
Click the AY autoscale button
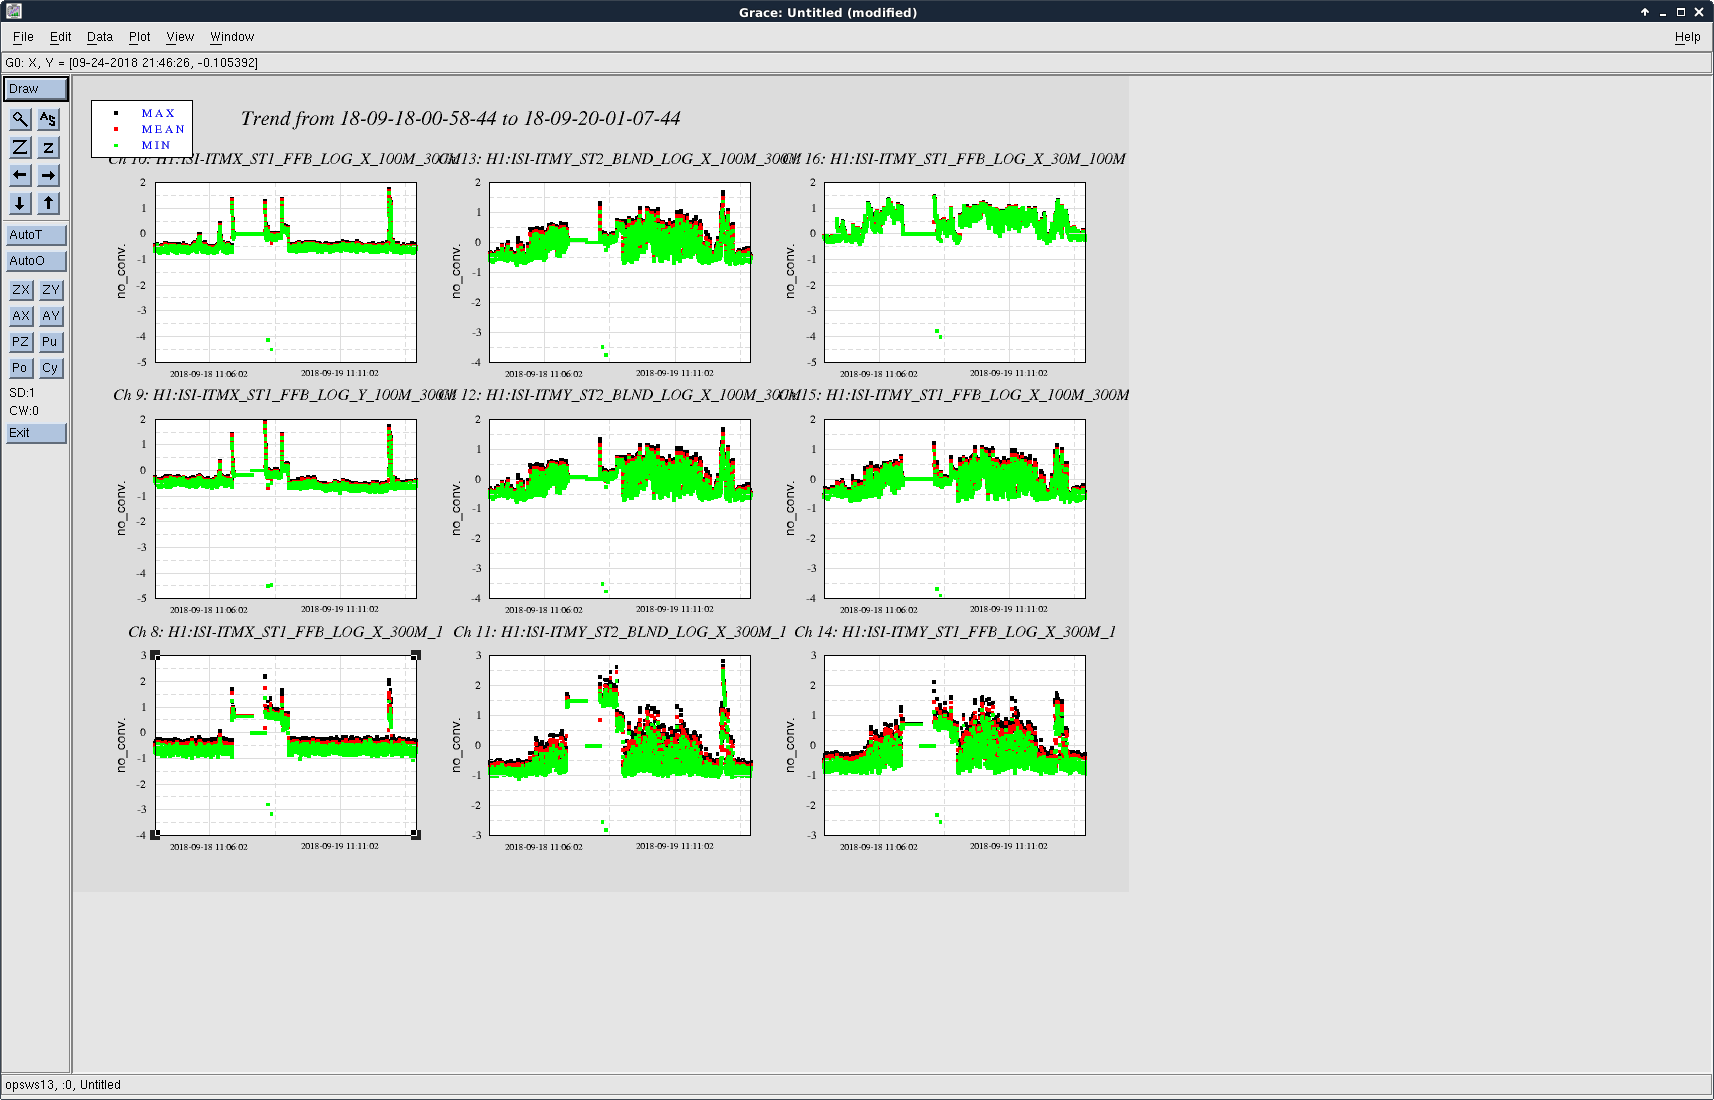[x=51, y=316]
